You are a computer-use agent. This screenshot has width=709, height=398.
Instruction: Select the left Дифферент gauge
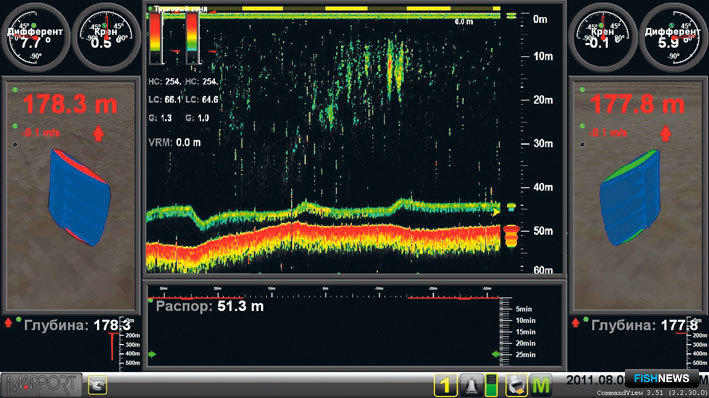[x=35, y=38]
